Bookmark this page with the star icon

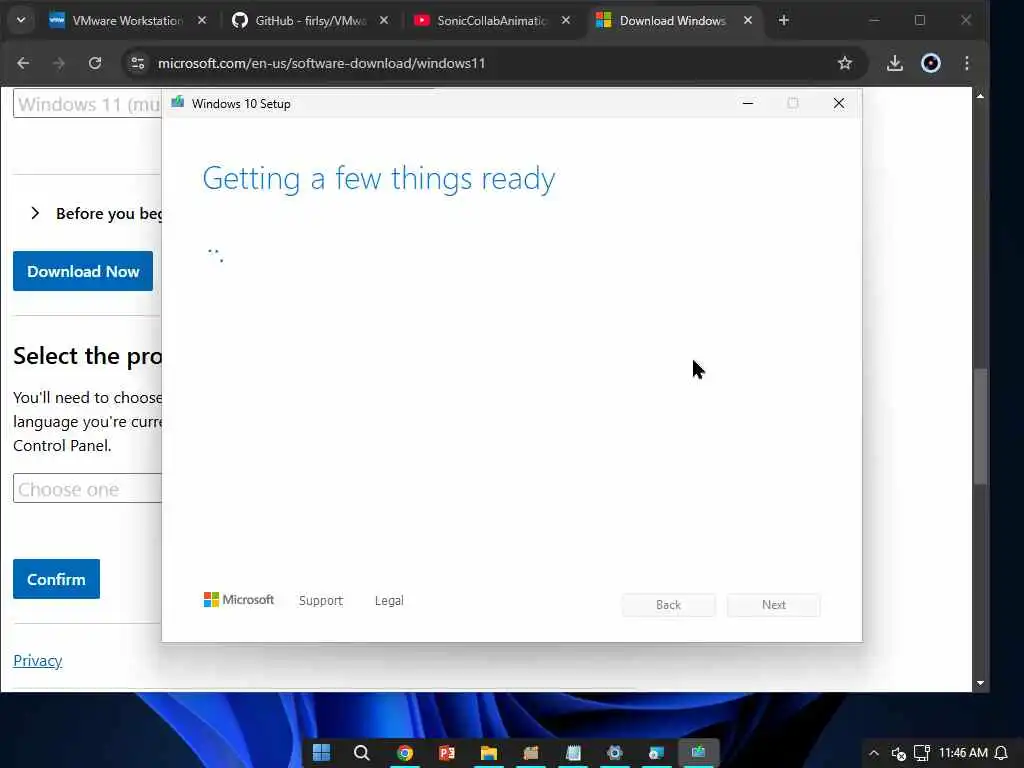click(844, 63)
